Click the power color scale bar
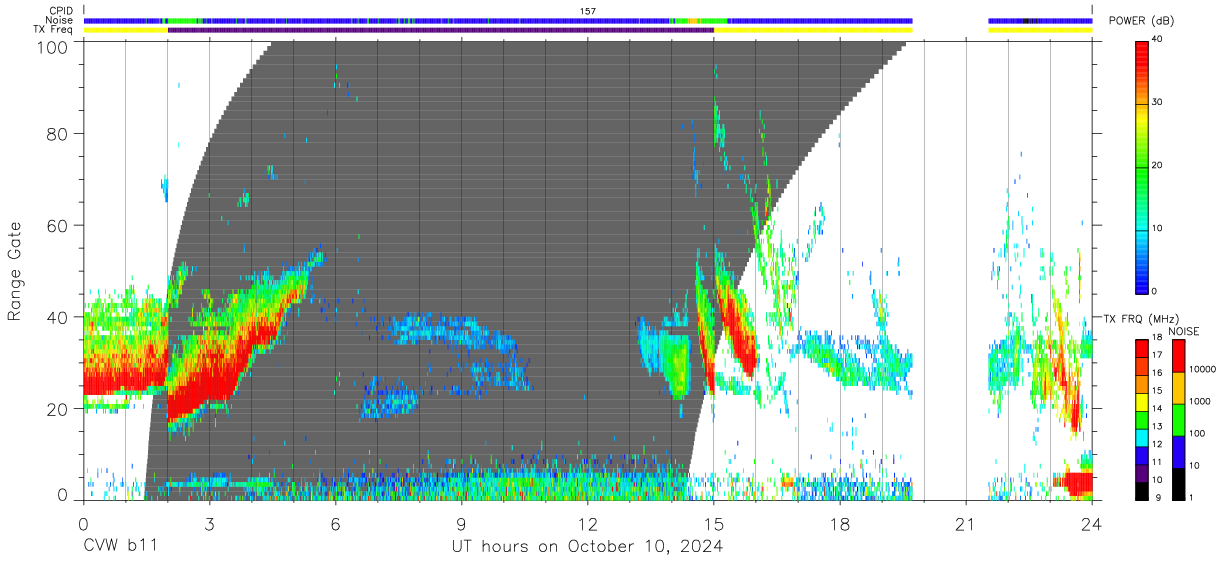Viewport: 1228px width, 567px height. point(1142,166)
